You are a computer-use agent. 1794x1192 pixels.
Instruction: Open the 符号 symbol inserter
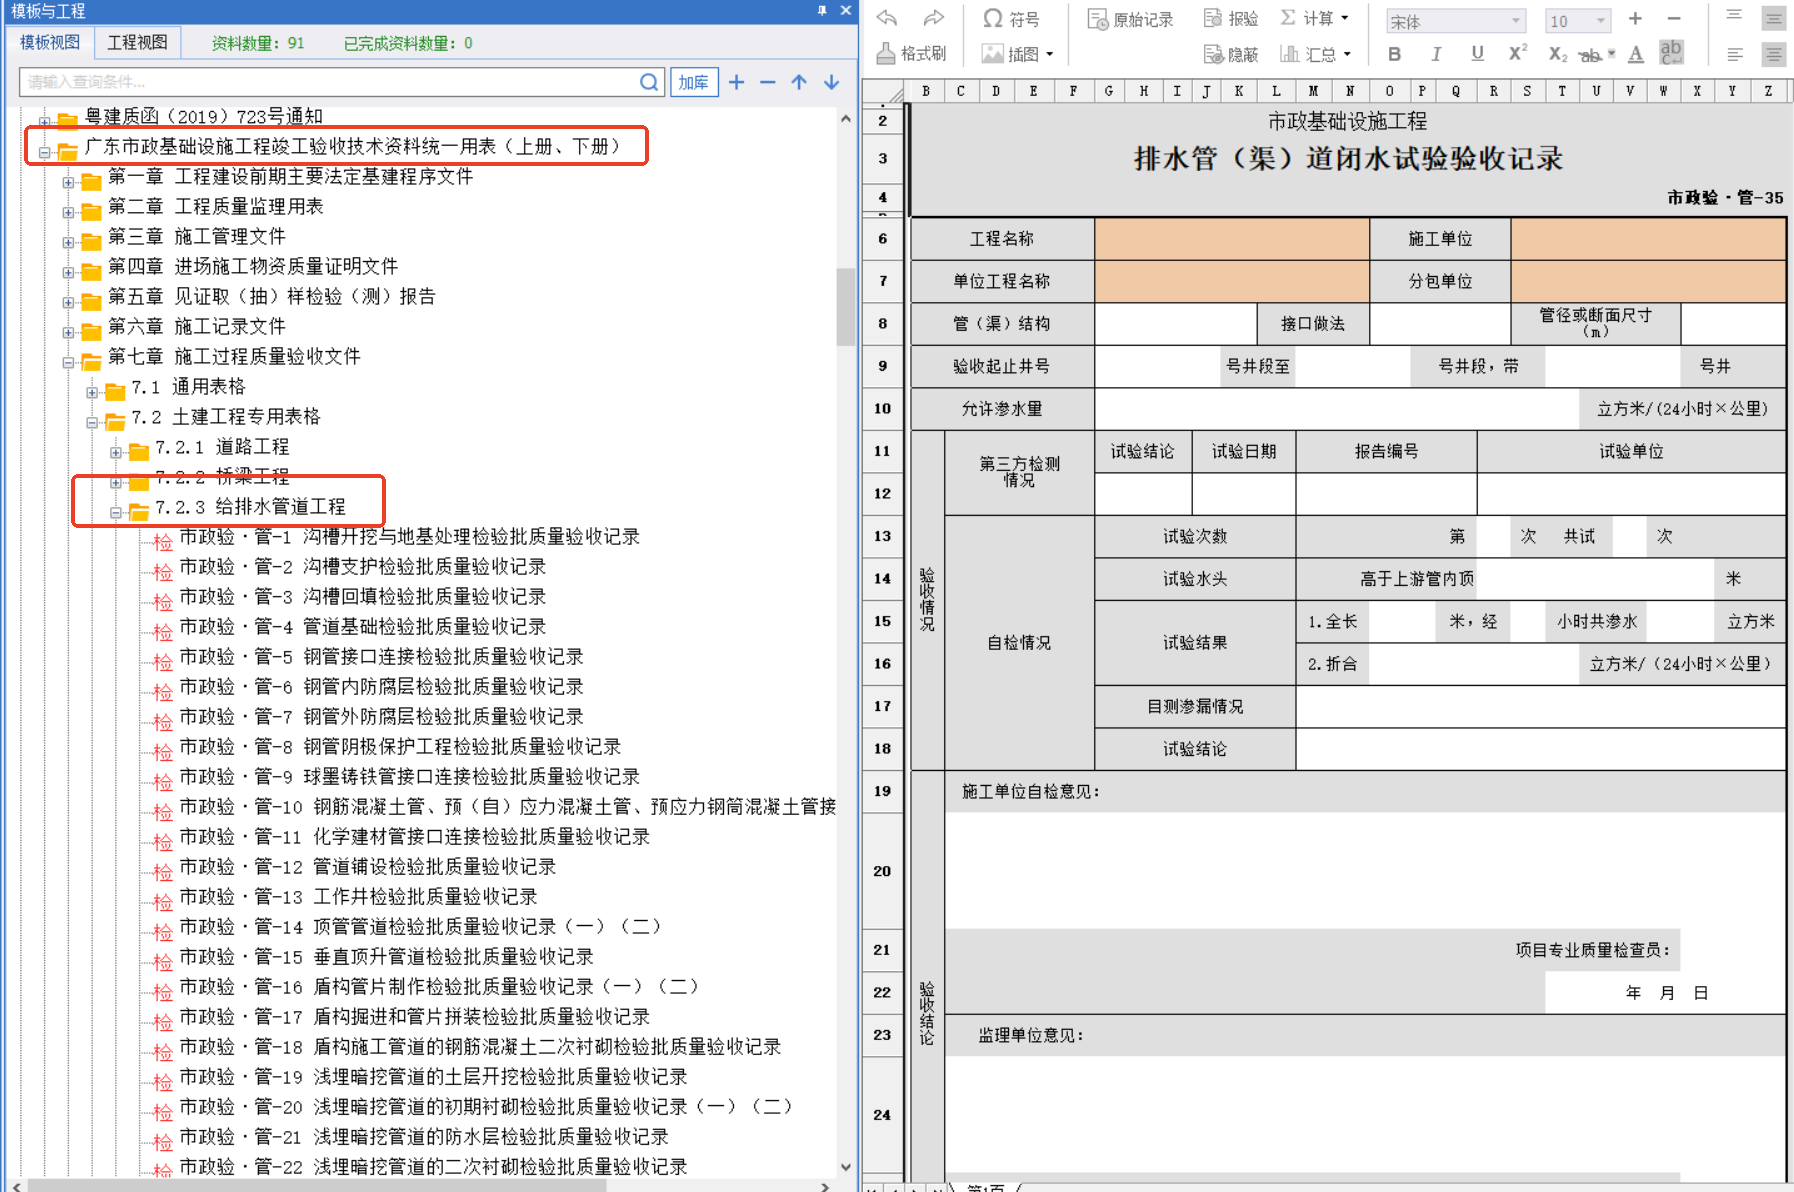[x=1011, y=19]
